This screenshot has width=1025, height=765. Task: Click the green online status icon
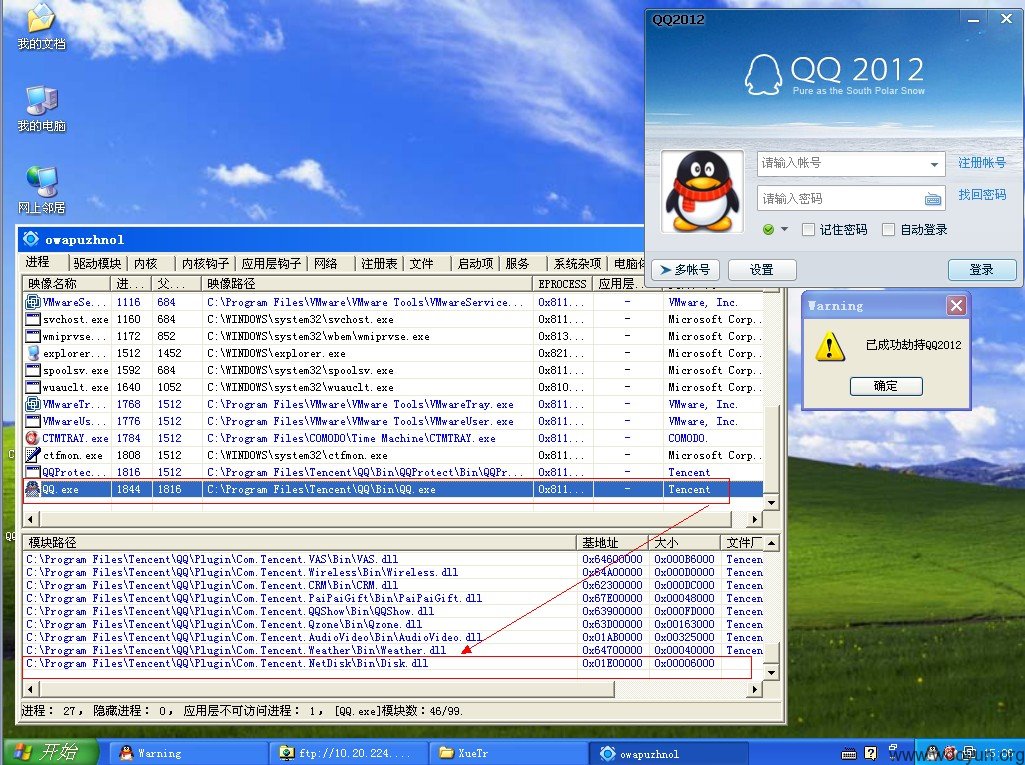769,230
